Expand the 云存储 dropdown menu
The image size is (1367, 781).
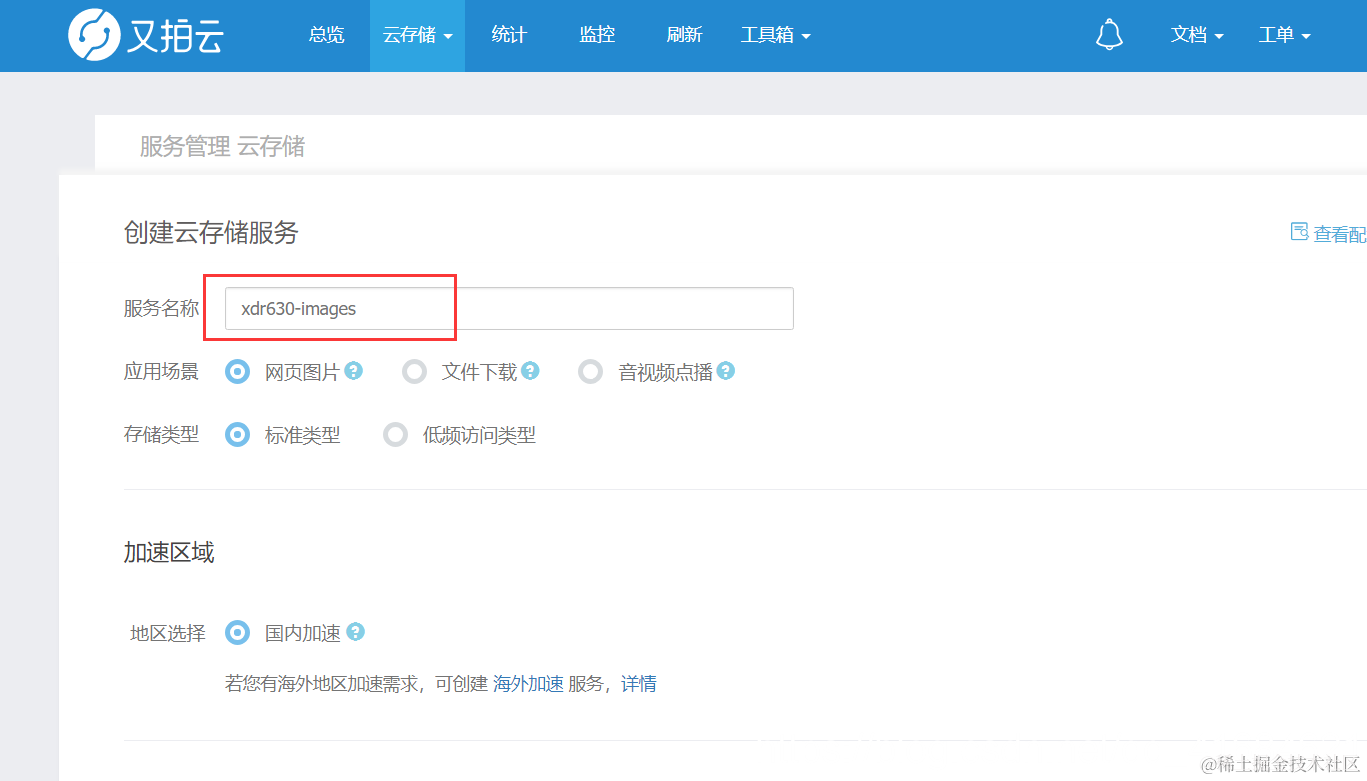tap(417, 35)
